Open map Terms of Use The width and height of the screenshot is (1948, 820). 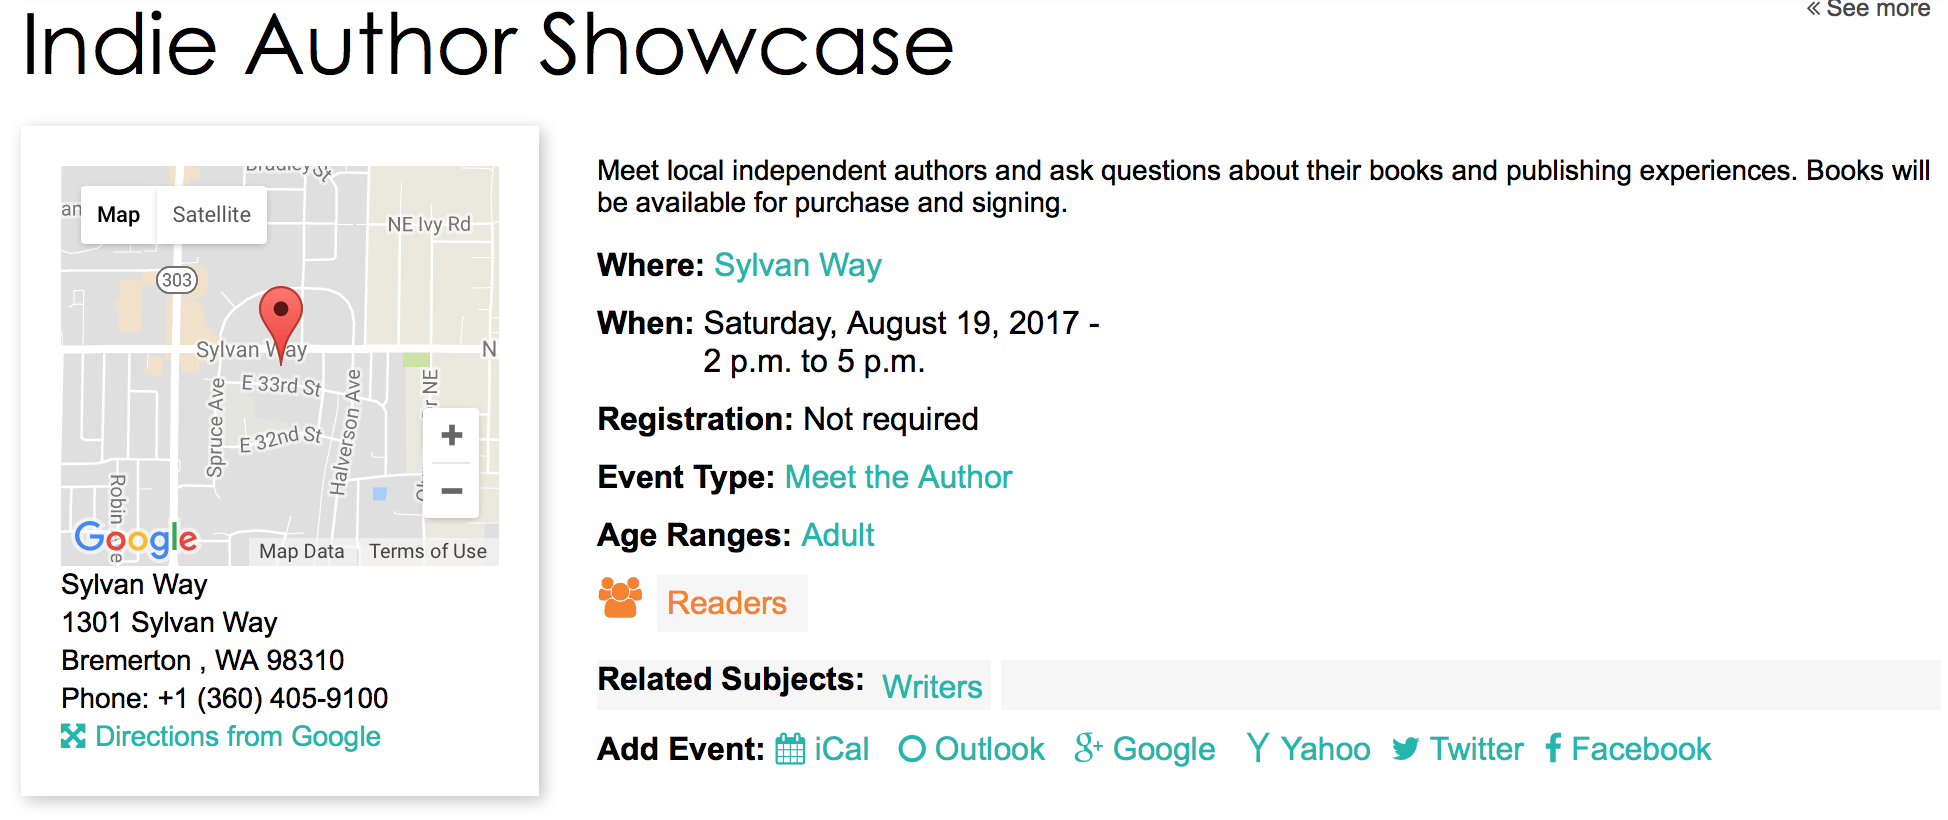(428, 551)
